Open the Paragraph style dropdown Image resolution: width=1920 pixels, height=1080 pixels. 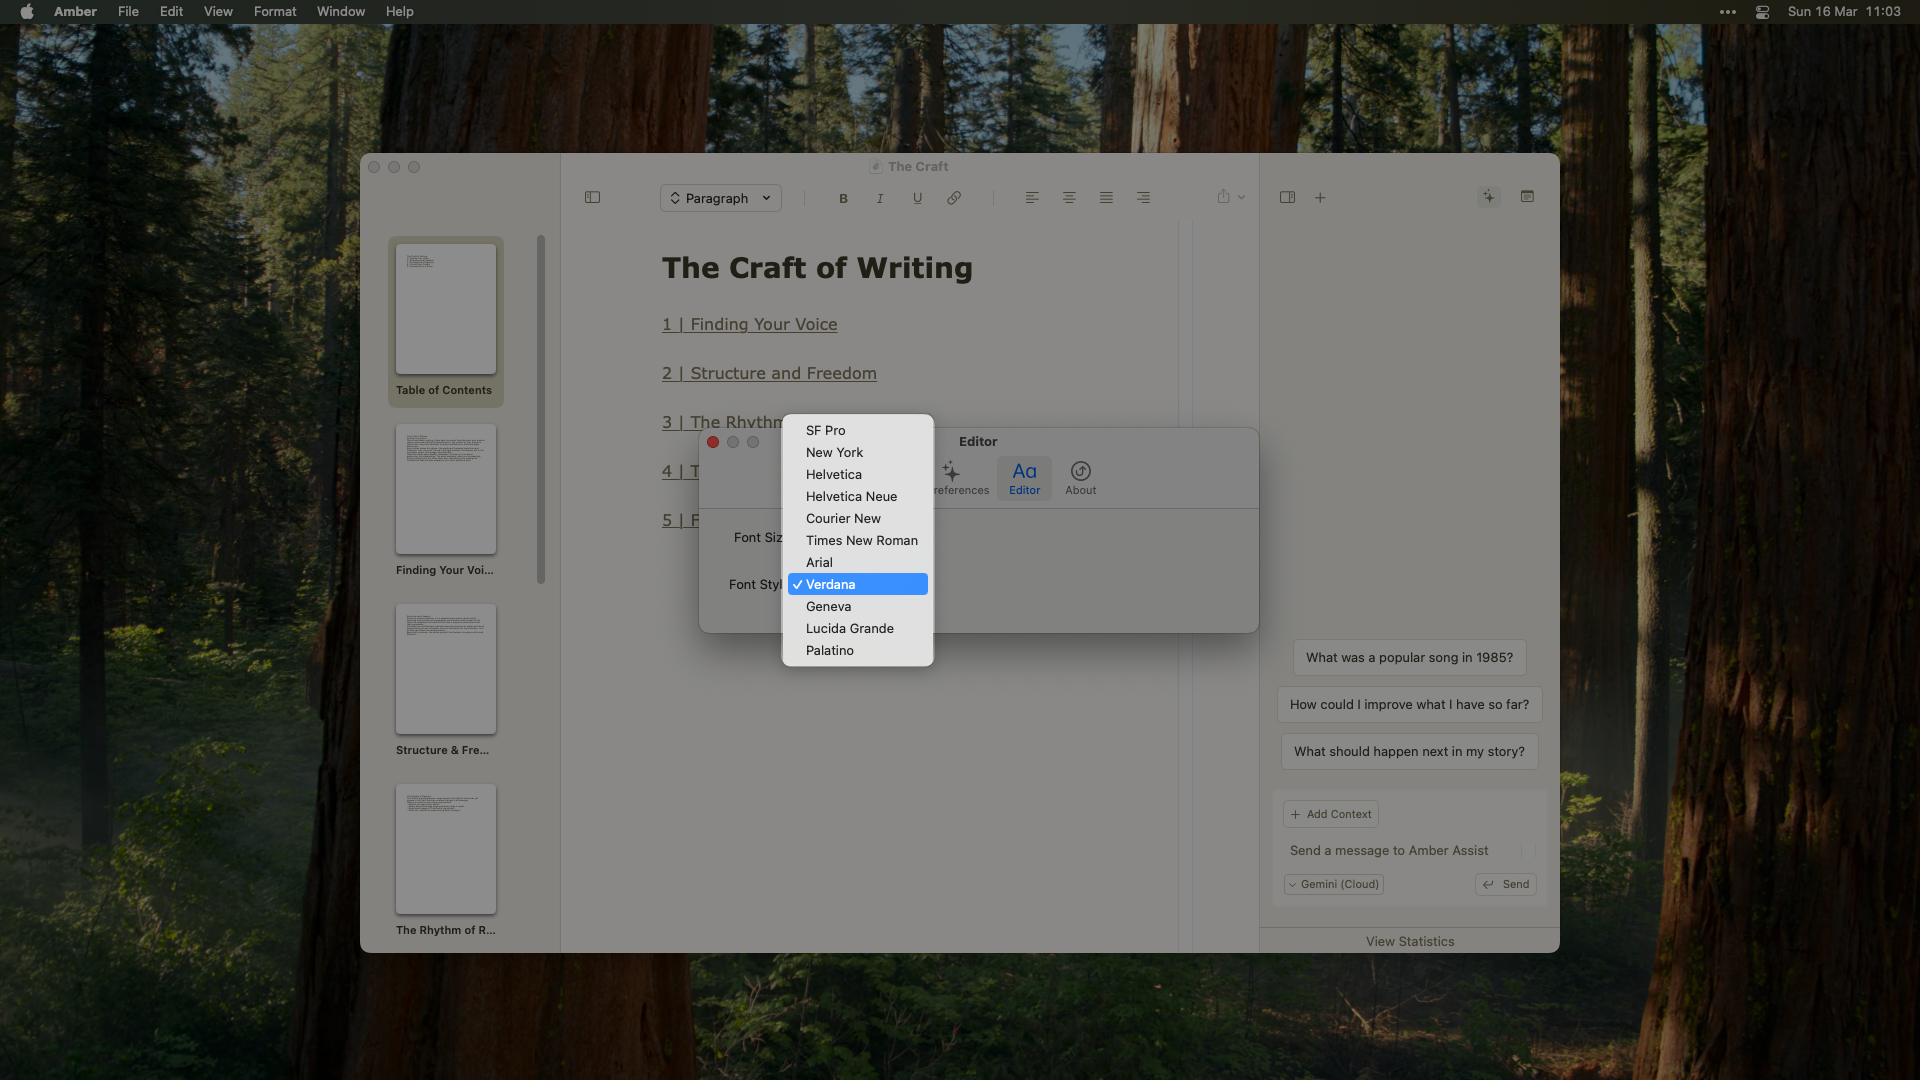720,197
